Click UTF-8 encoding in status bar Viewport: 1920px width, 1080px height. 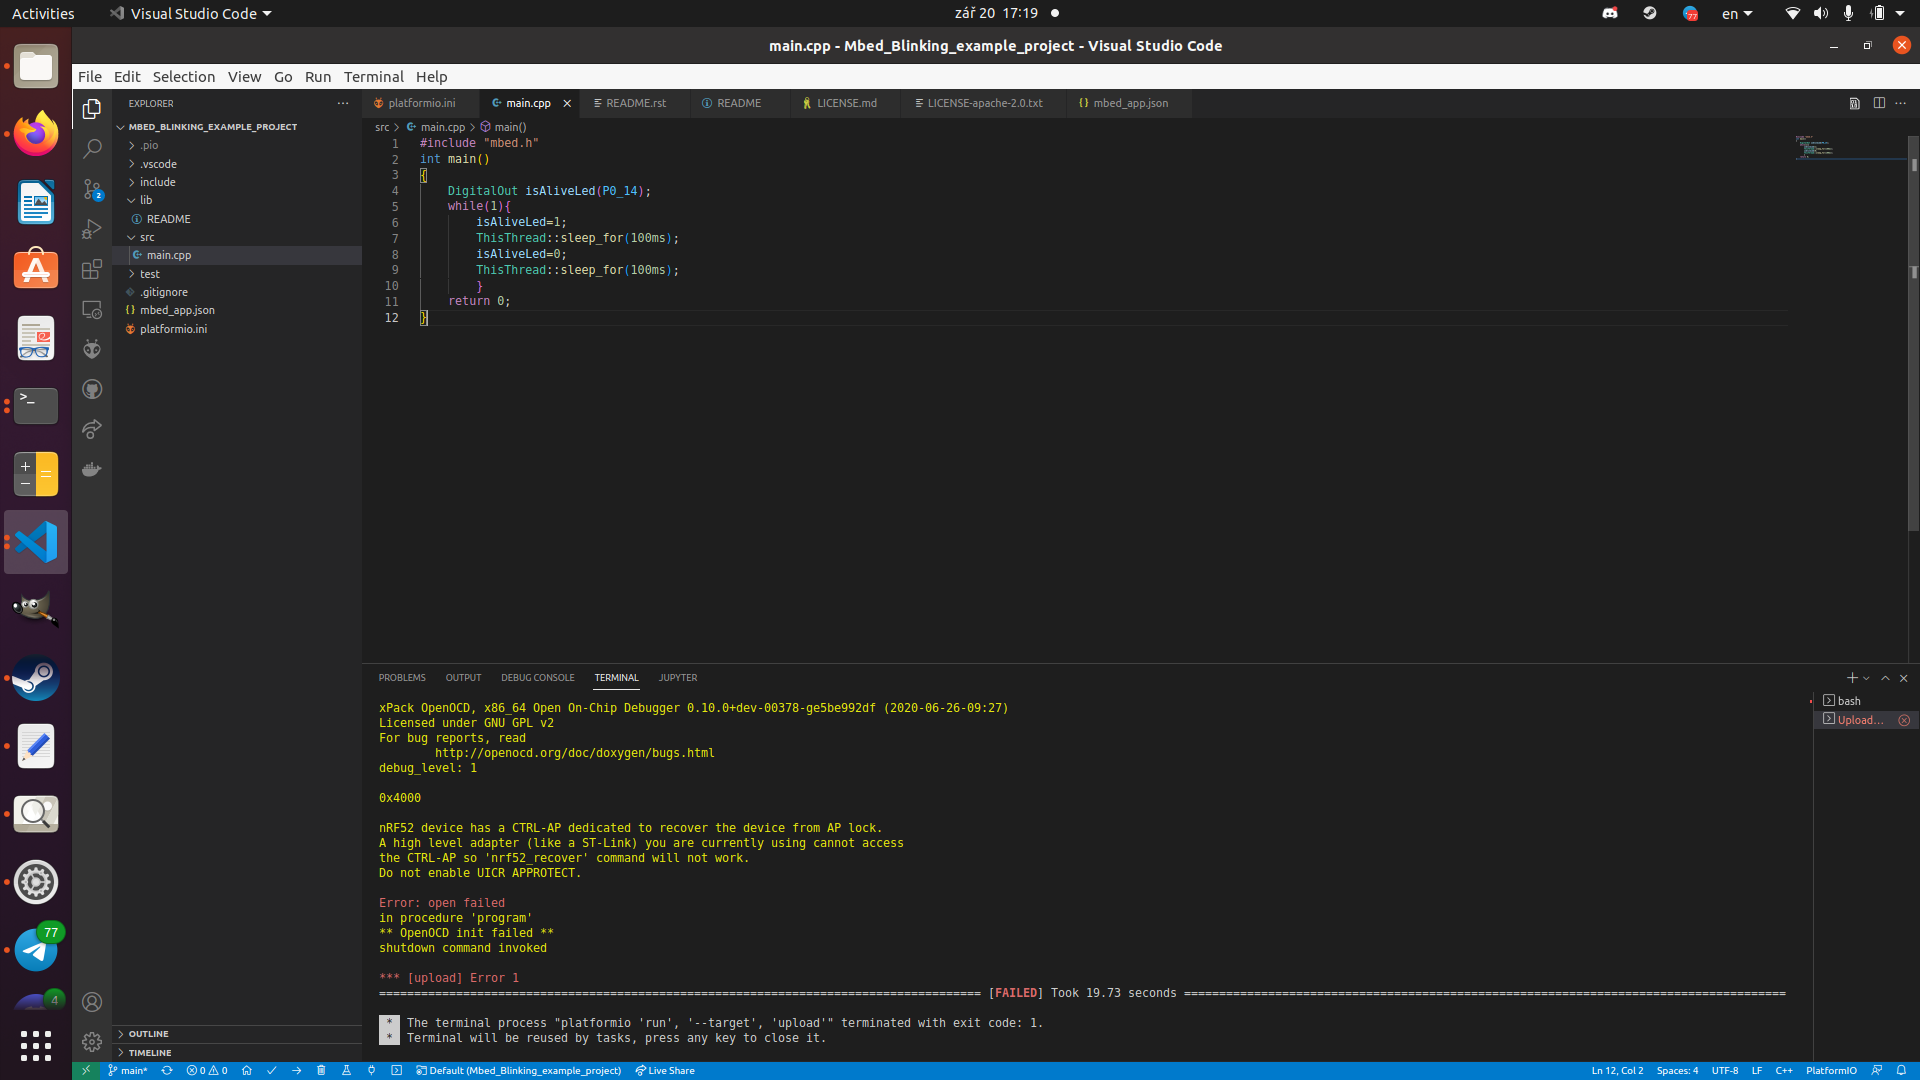click(1725, 1070)
